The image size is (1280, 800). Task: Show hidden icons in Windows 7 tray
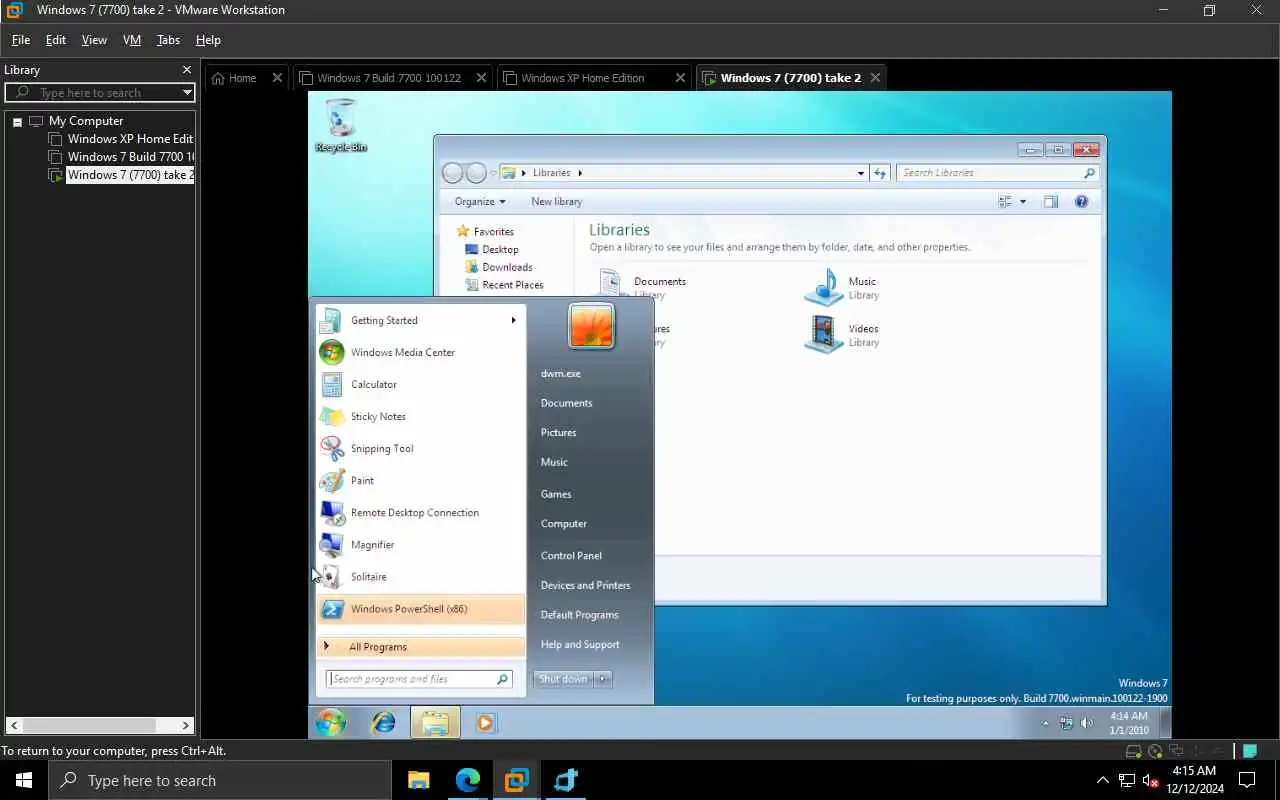[1046, 722]
